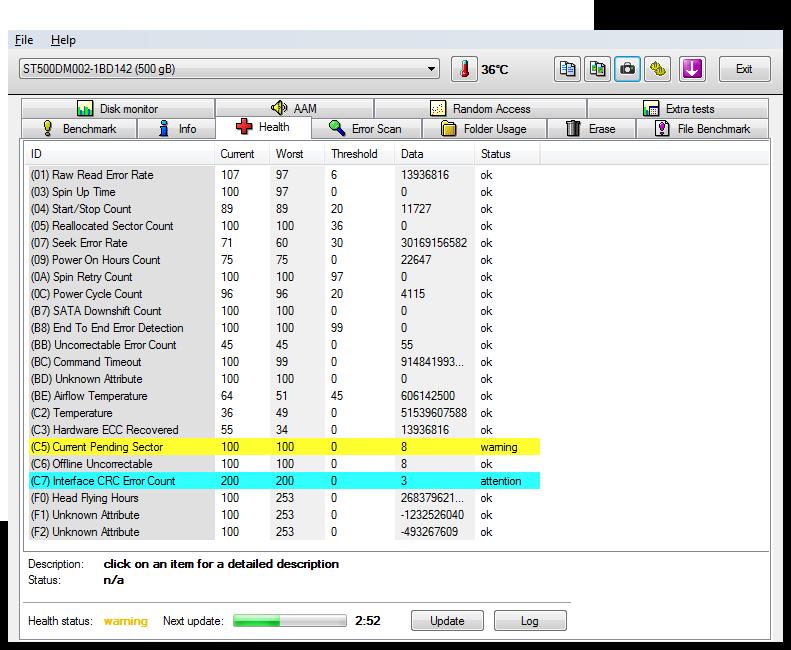Click the orange warning health status text

(x=126, y=621)
